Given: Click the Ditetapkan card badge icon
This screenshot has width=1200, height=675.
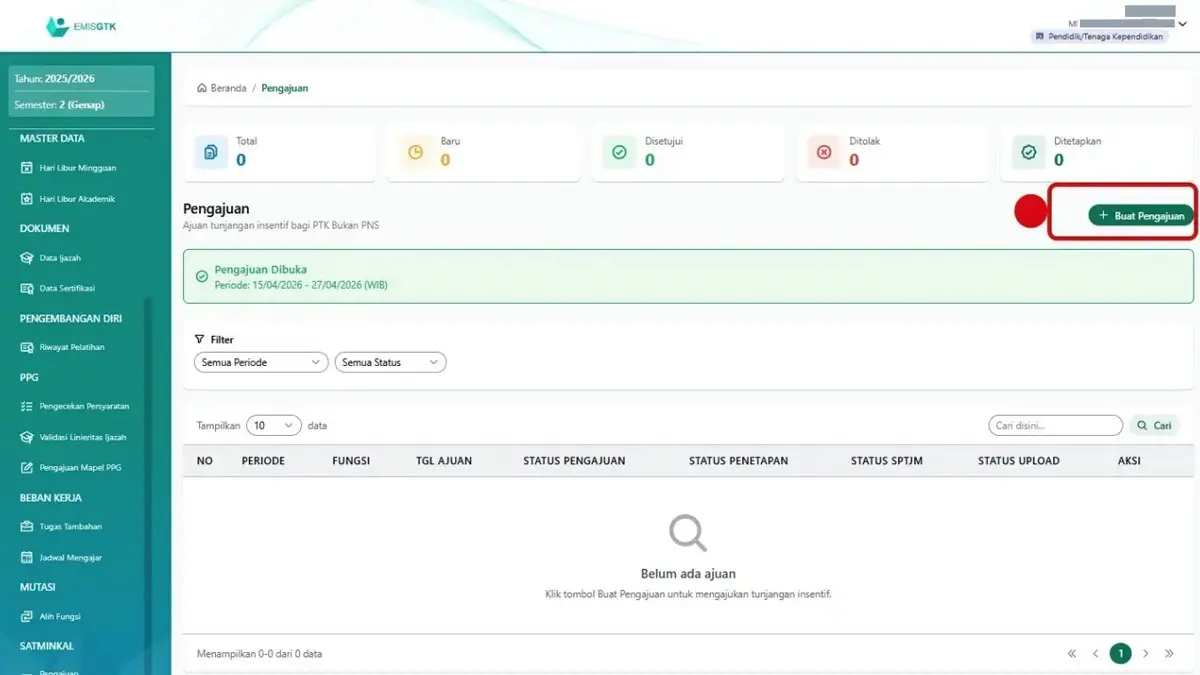Looking at the screenshot, I should 1028,152.
